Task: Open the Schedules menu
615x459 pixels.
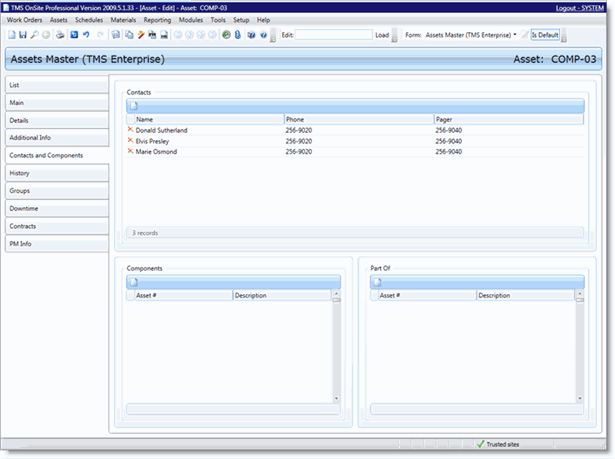Action: tap(89, 20)
